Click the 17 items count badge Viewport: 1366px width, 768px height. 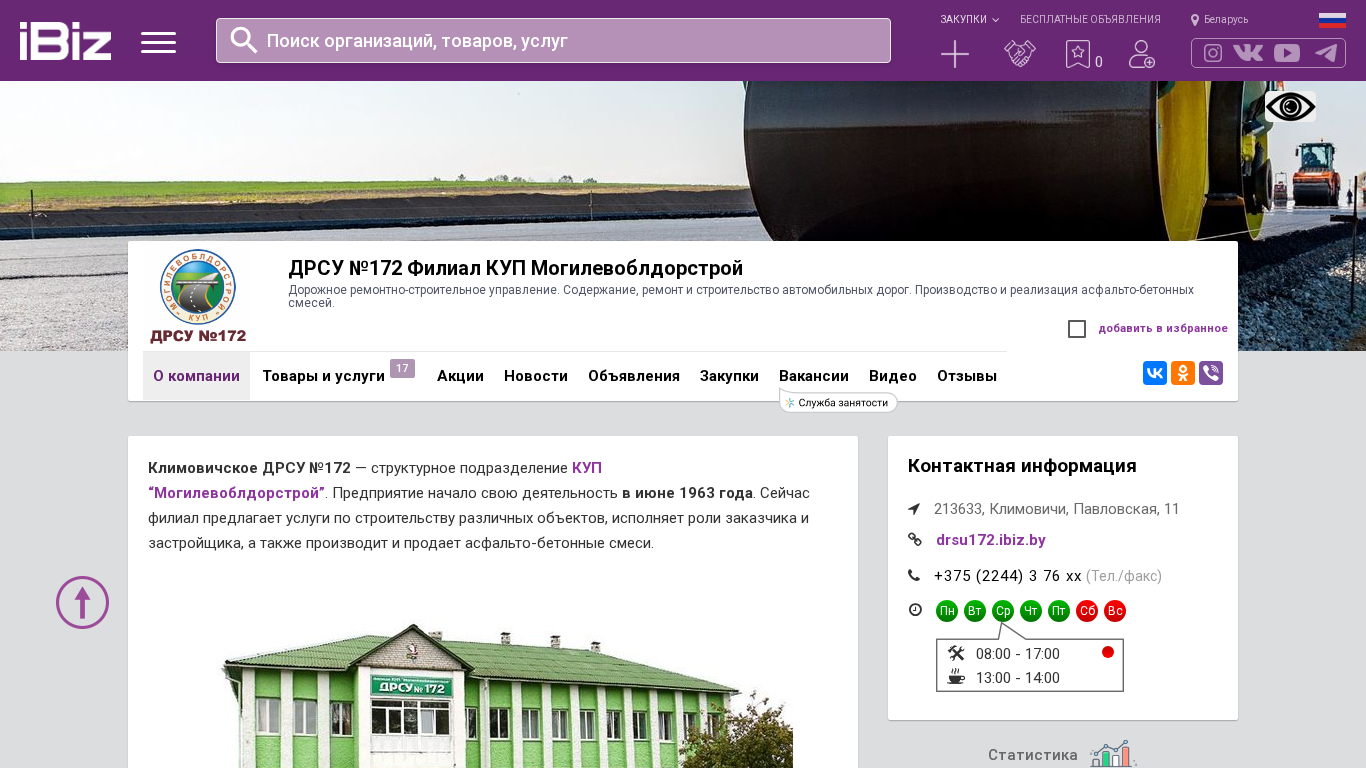pyautogui.click(x=402, y=369)
